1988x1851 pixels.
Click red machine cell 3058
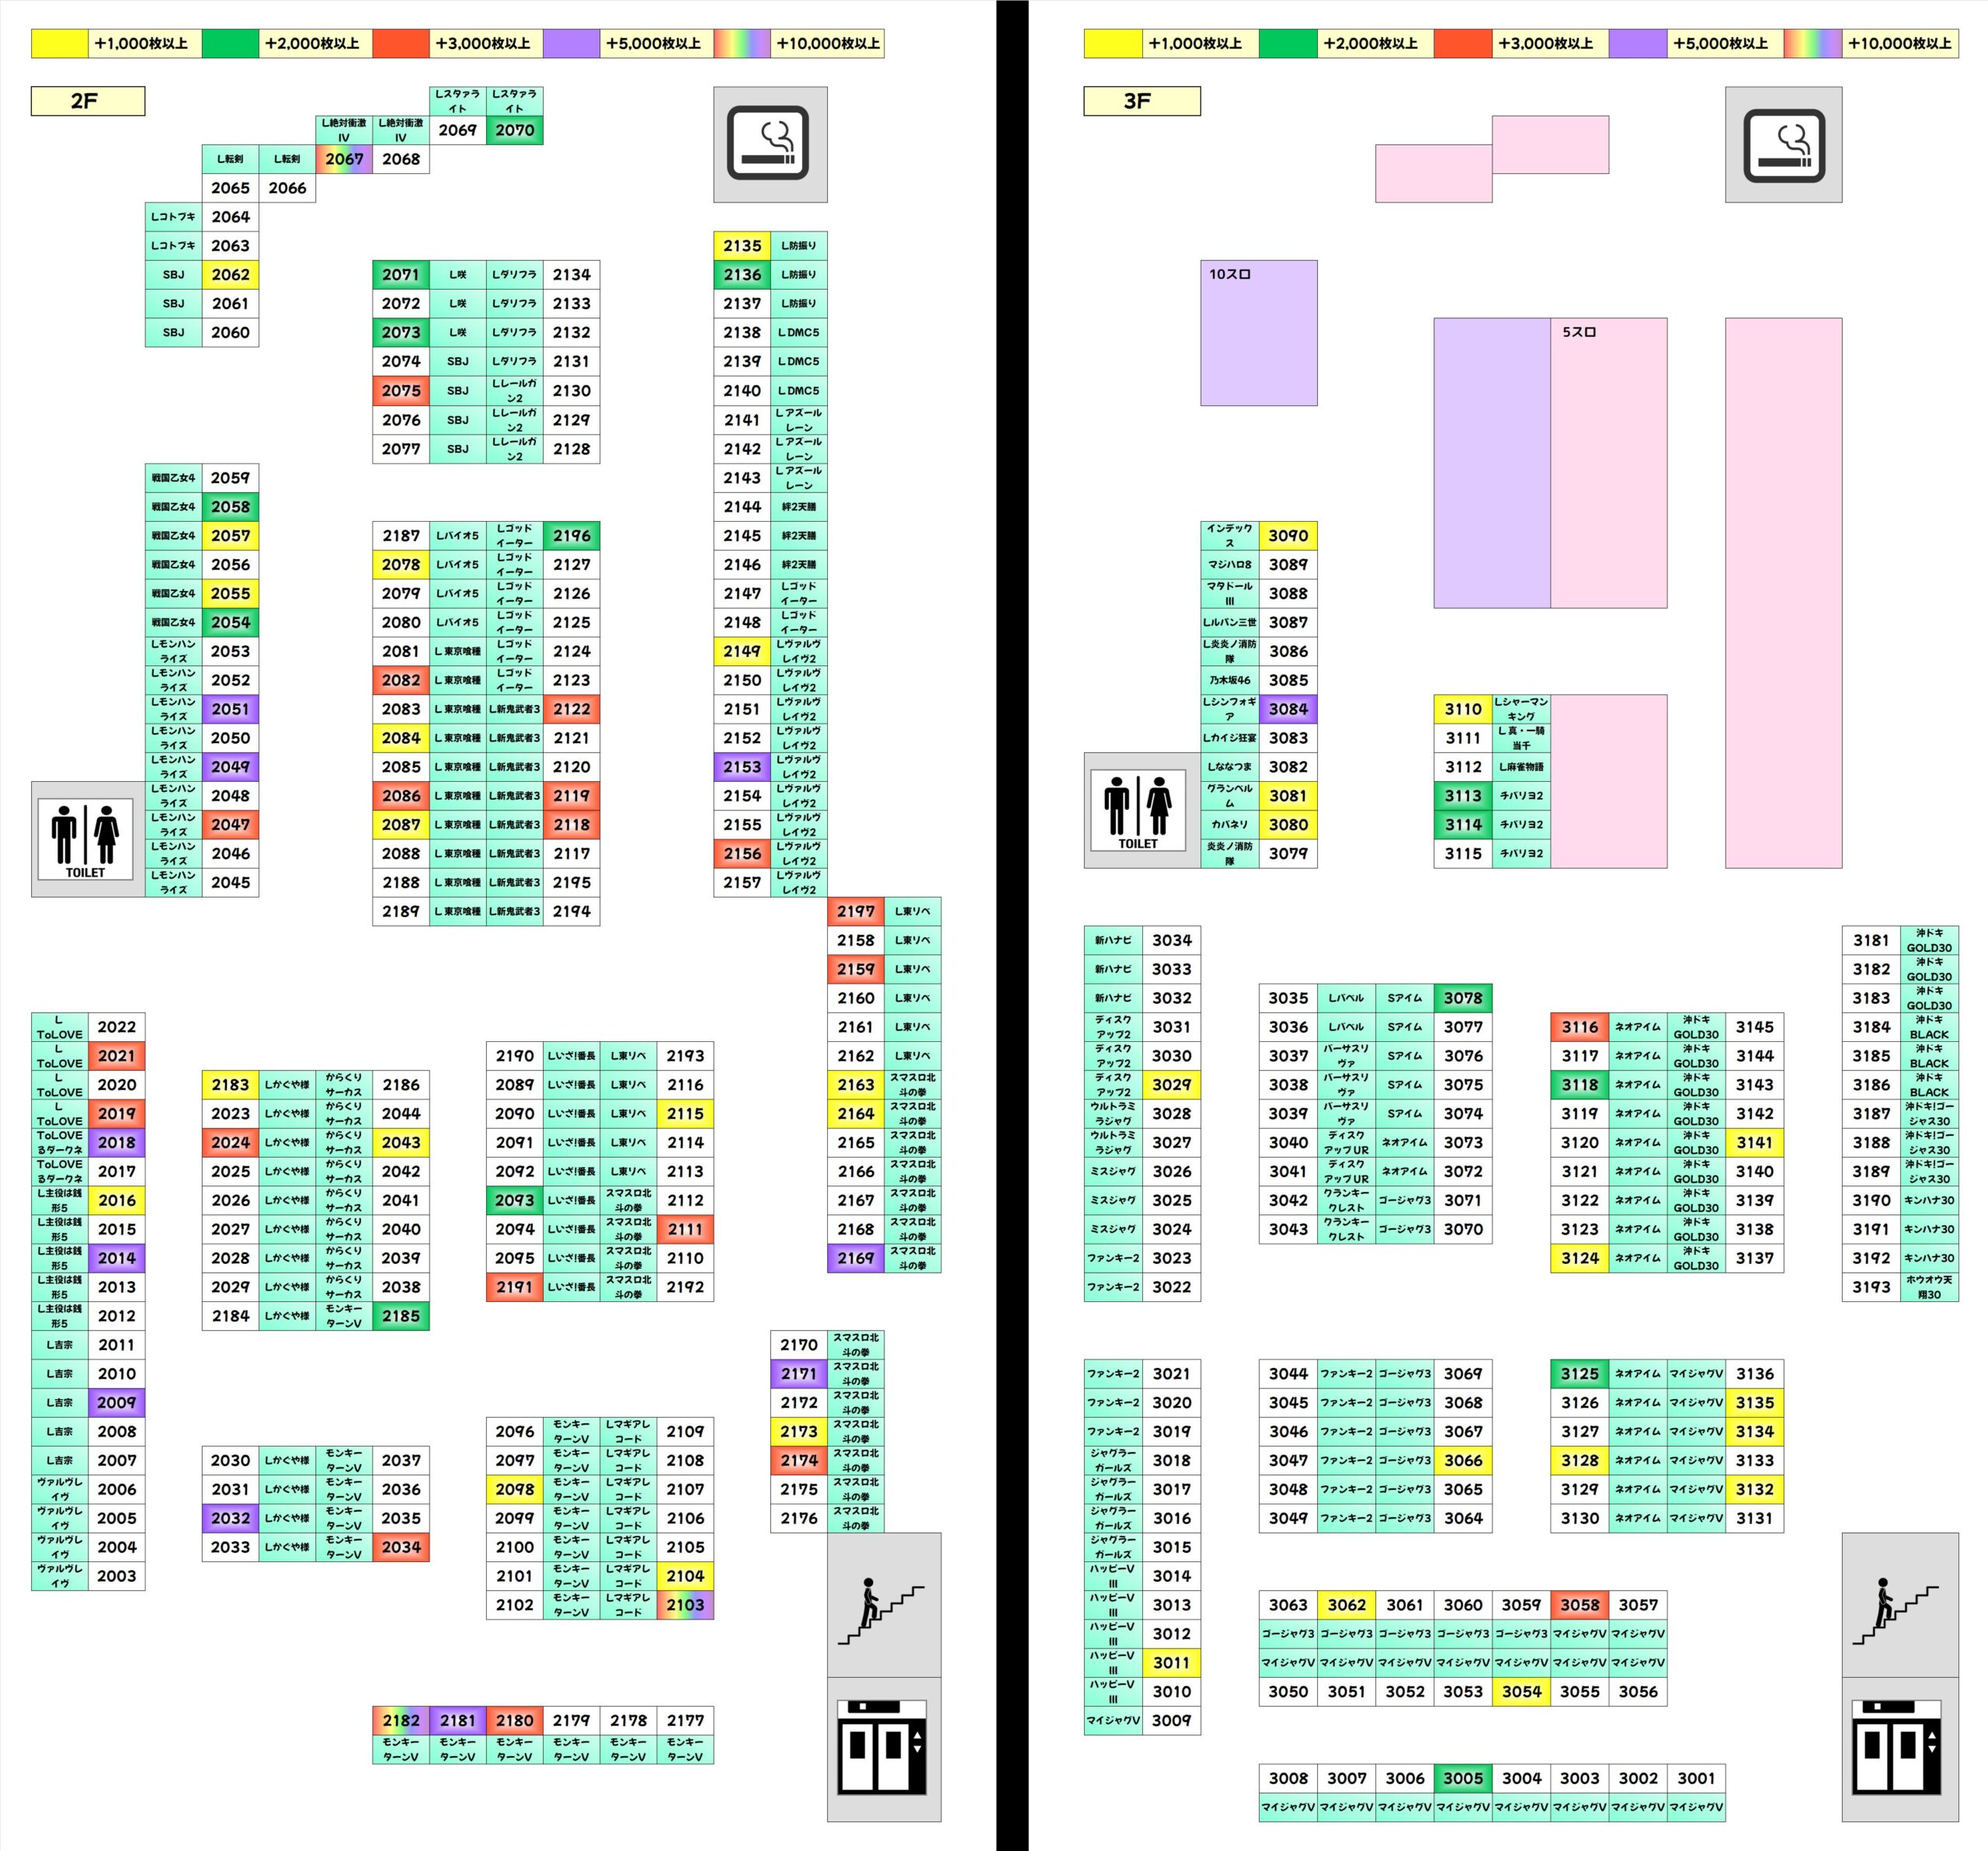(1579, 1605)
